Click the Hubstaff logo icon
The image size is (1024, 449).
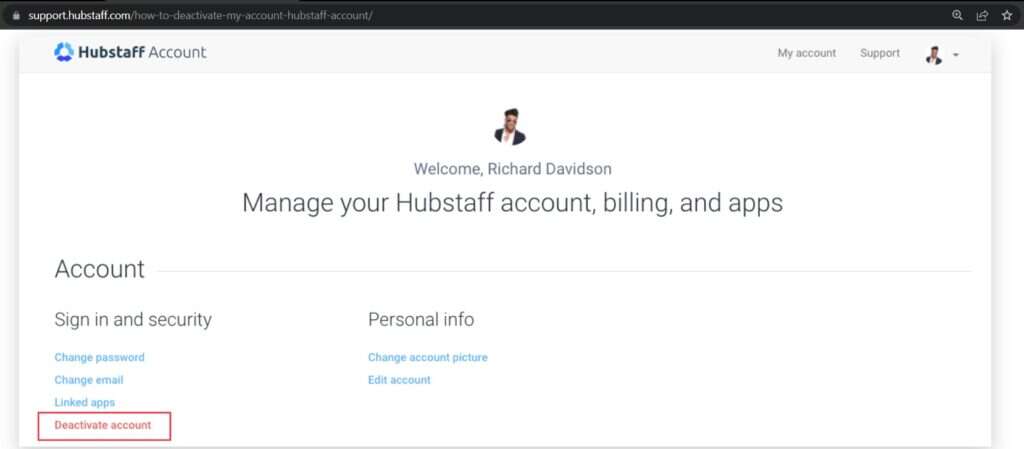64,52
